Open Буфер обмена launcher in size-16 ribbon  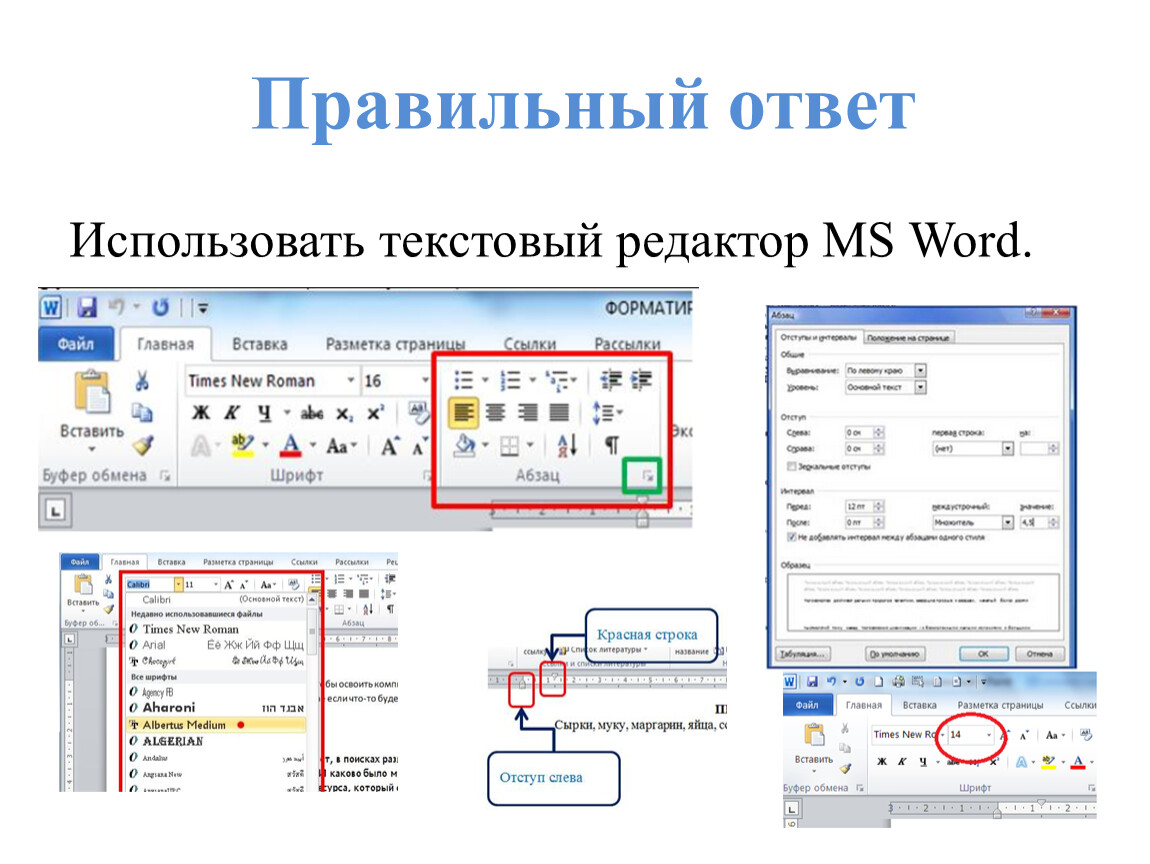coord(165,477)
